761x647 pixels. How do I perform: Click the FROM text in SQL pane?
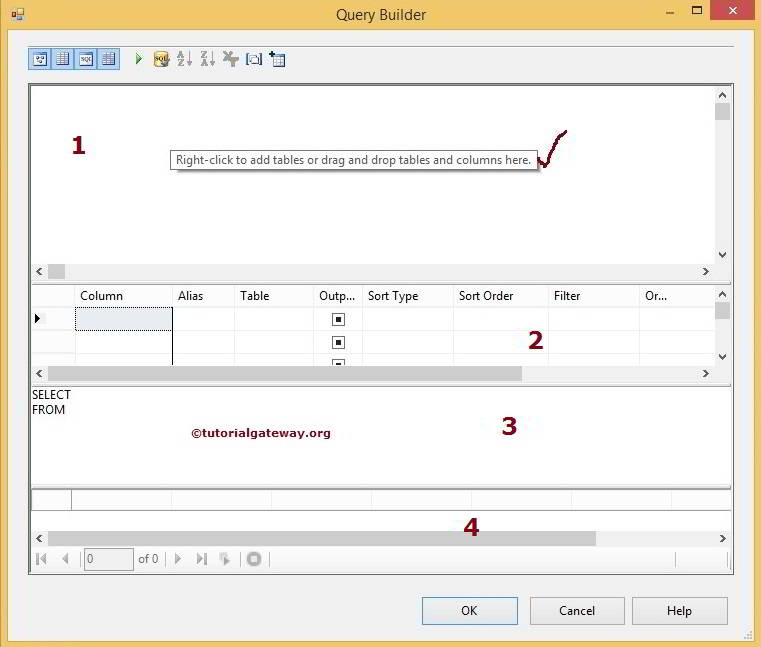[49, 410]
